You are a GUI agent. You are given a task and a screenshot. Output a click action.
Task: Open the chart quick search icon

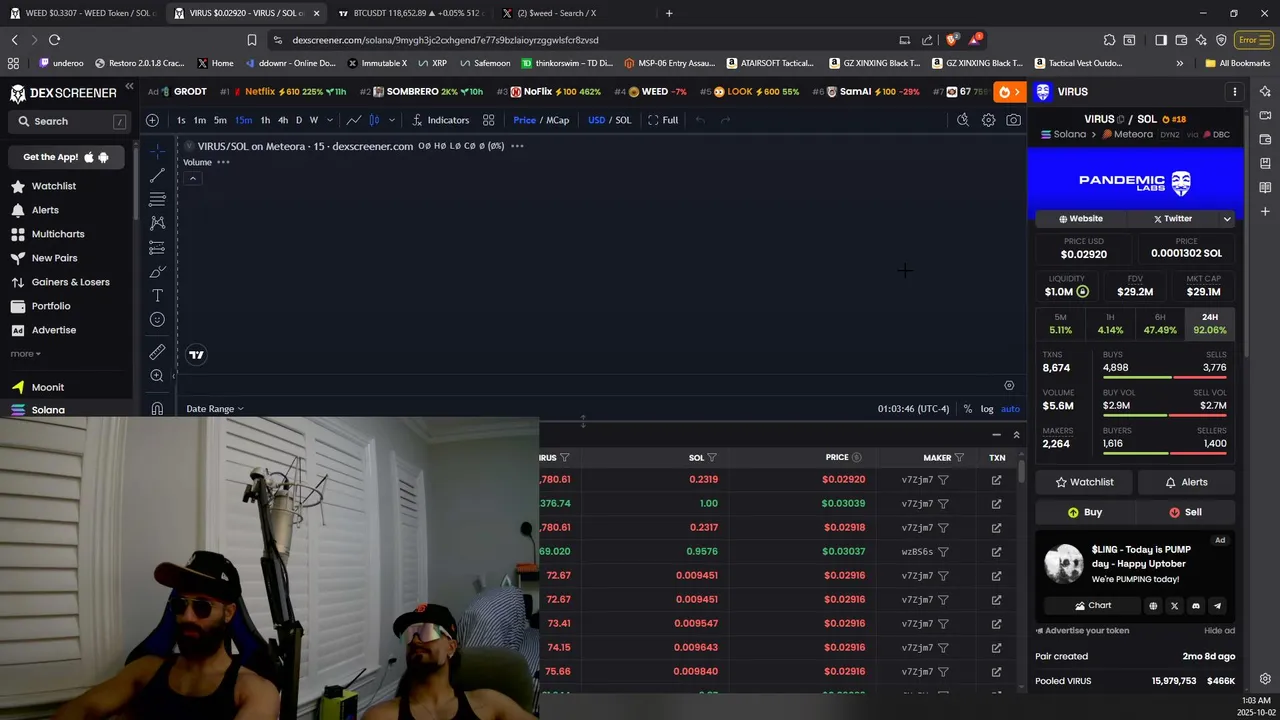click(962, 120)
